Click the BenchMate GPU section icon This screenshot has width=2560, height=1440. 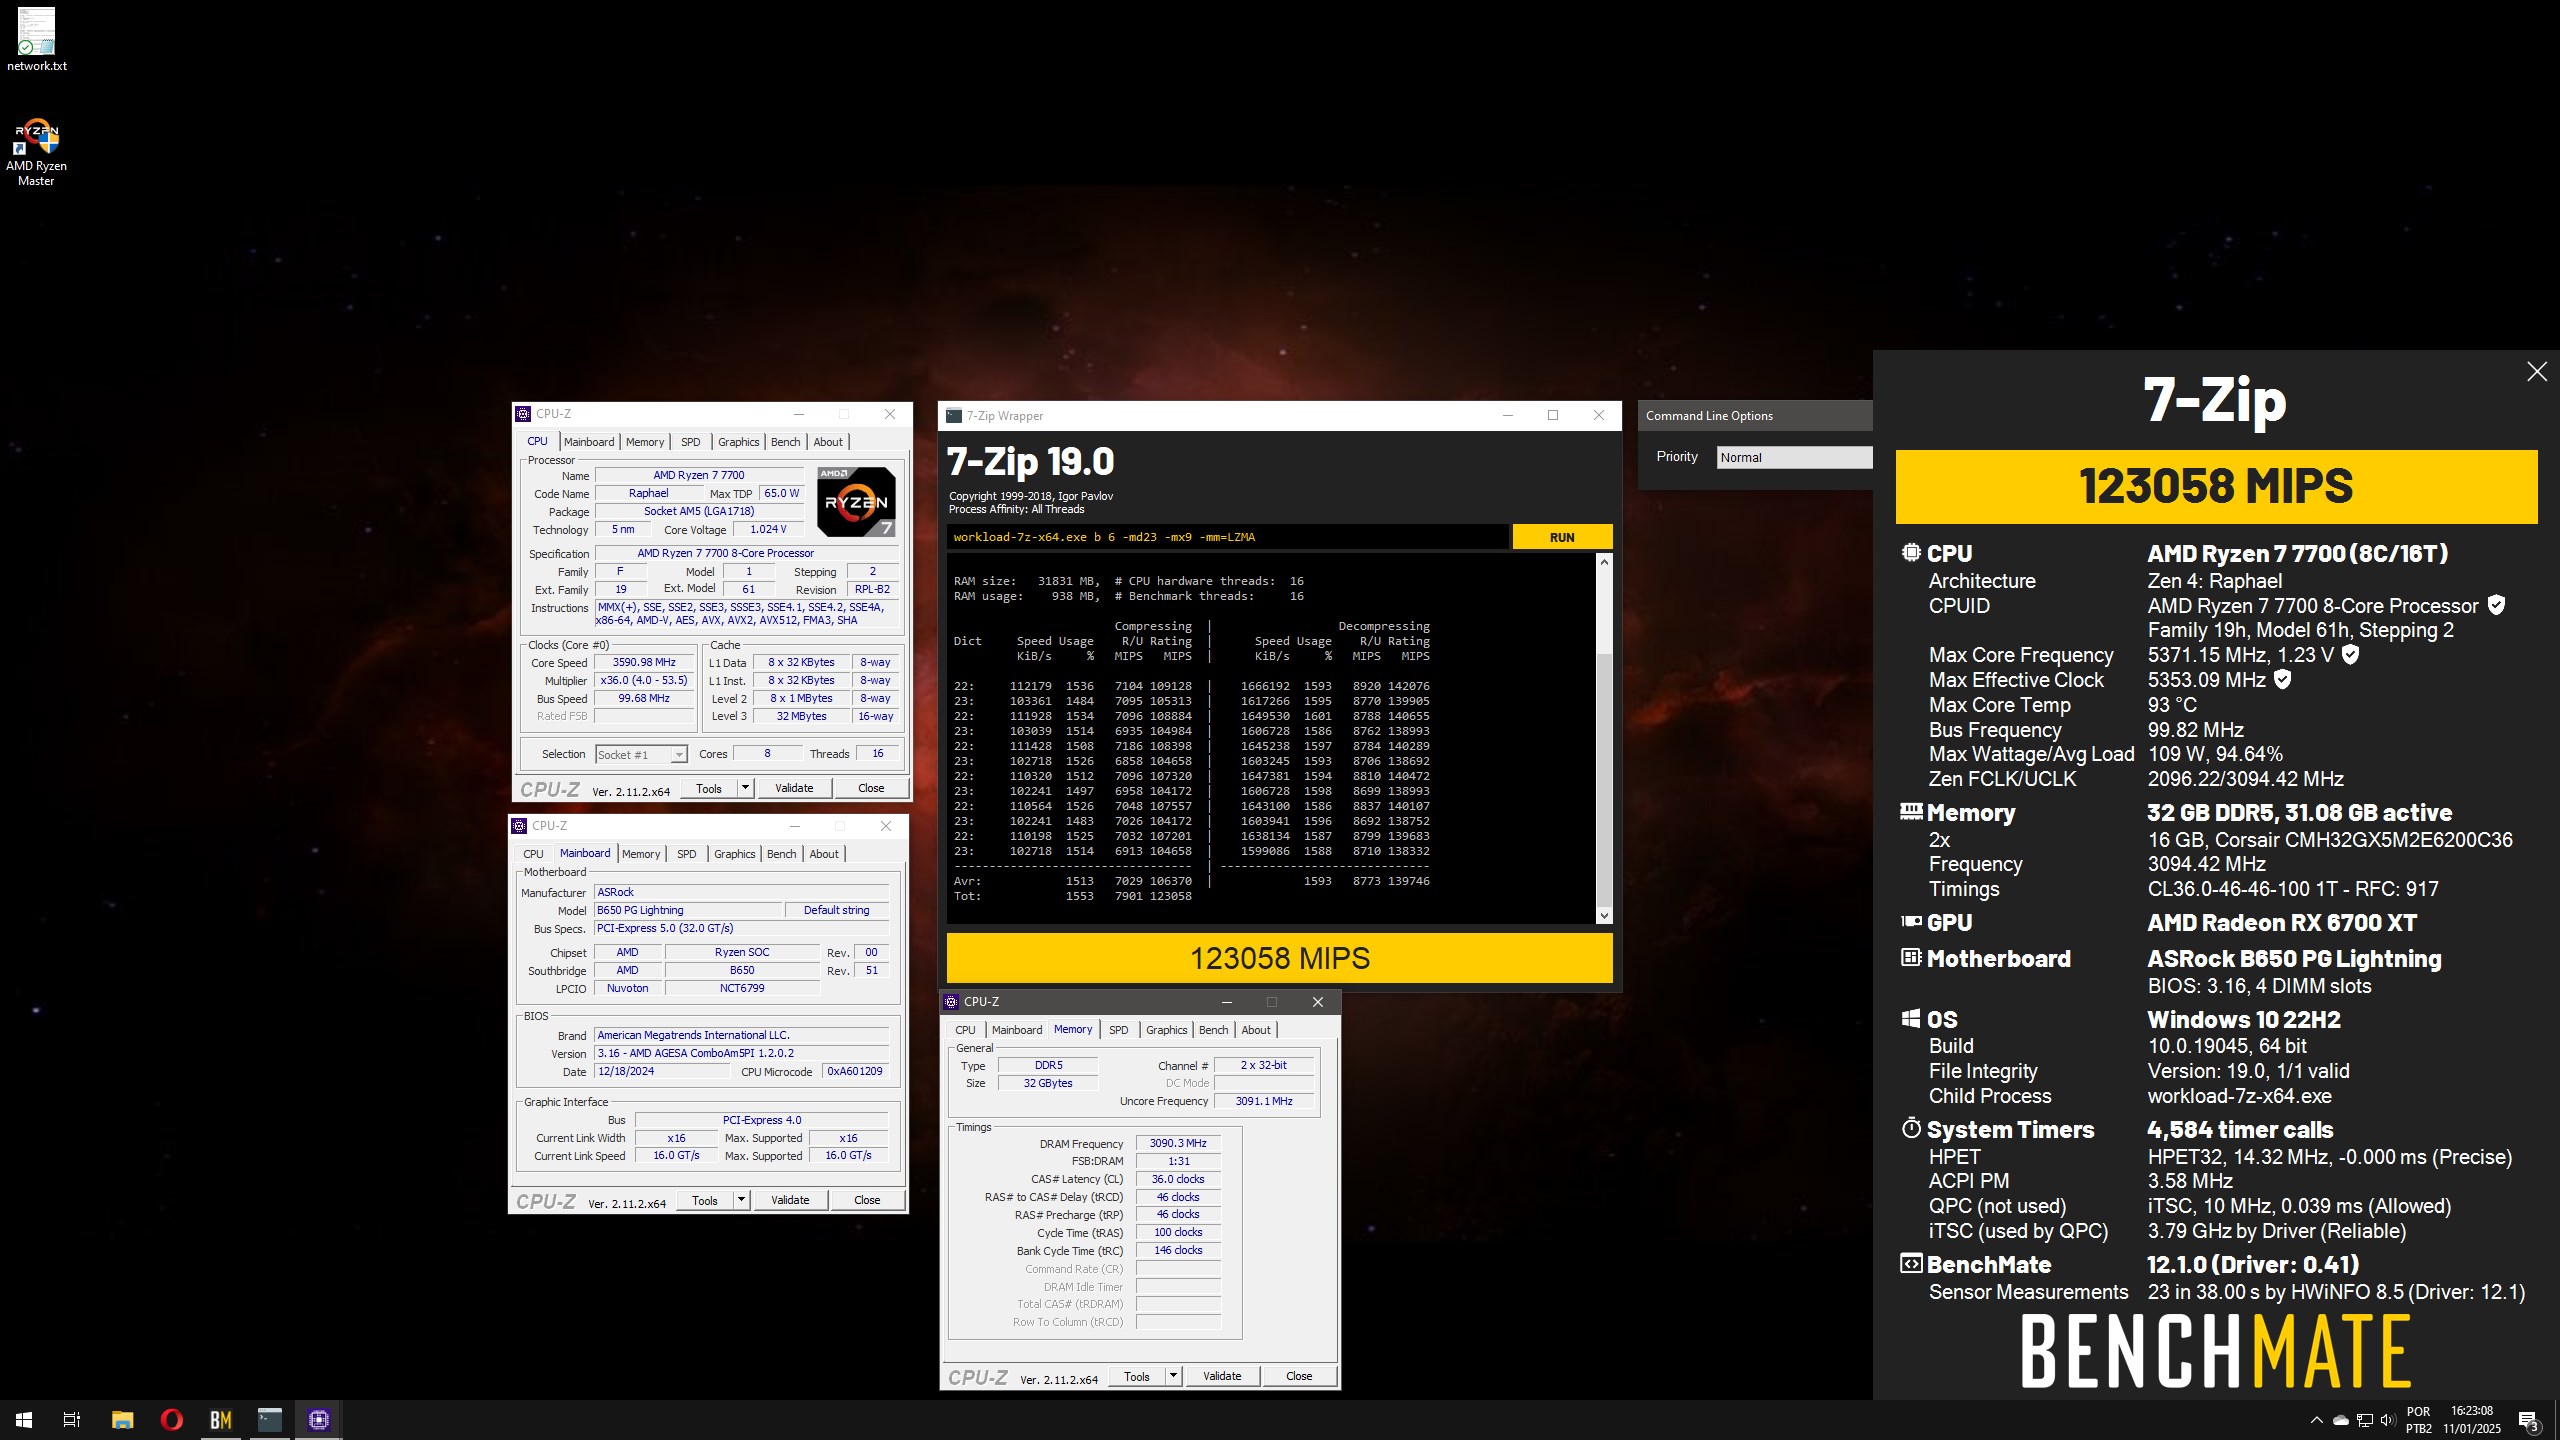click(1911, 921)
